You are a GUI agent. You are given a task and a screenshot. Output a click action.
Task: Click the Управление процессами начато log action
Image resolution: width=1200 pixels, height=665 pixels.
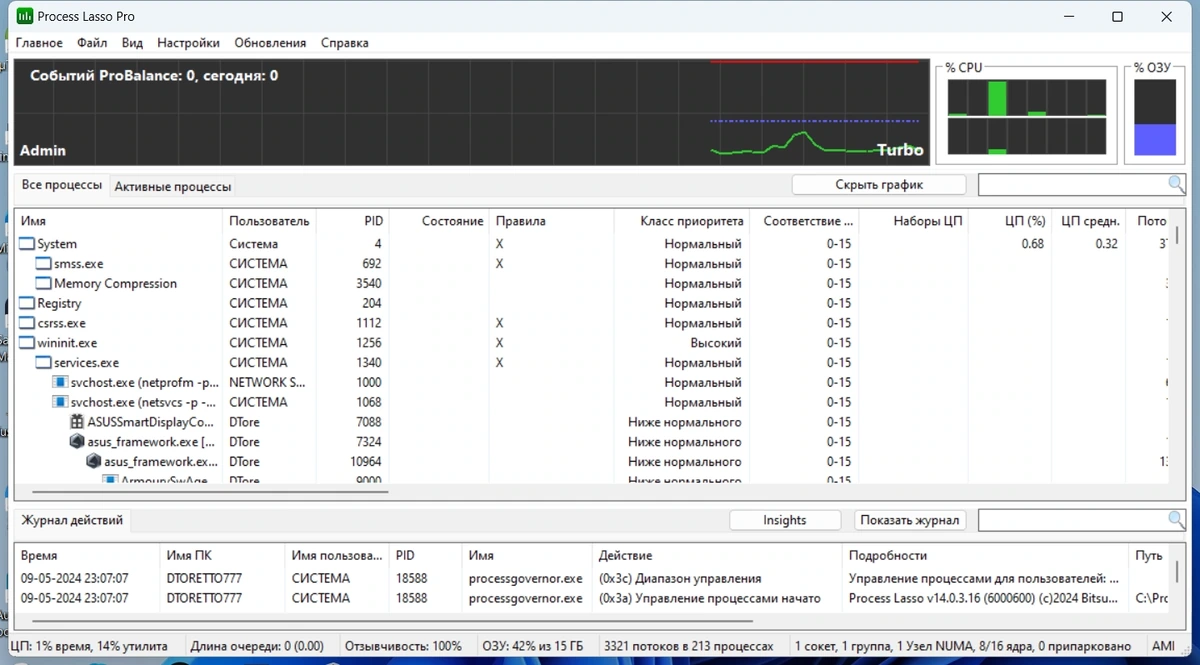(x=709, y=598)
